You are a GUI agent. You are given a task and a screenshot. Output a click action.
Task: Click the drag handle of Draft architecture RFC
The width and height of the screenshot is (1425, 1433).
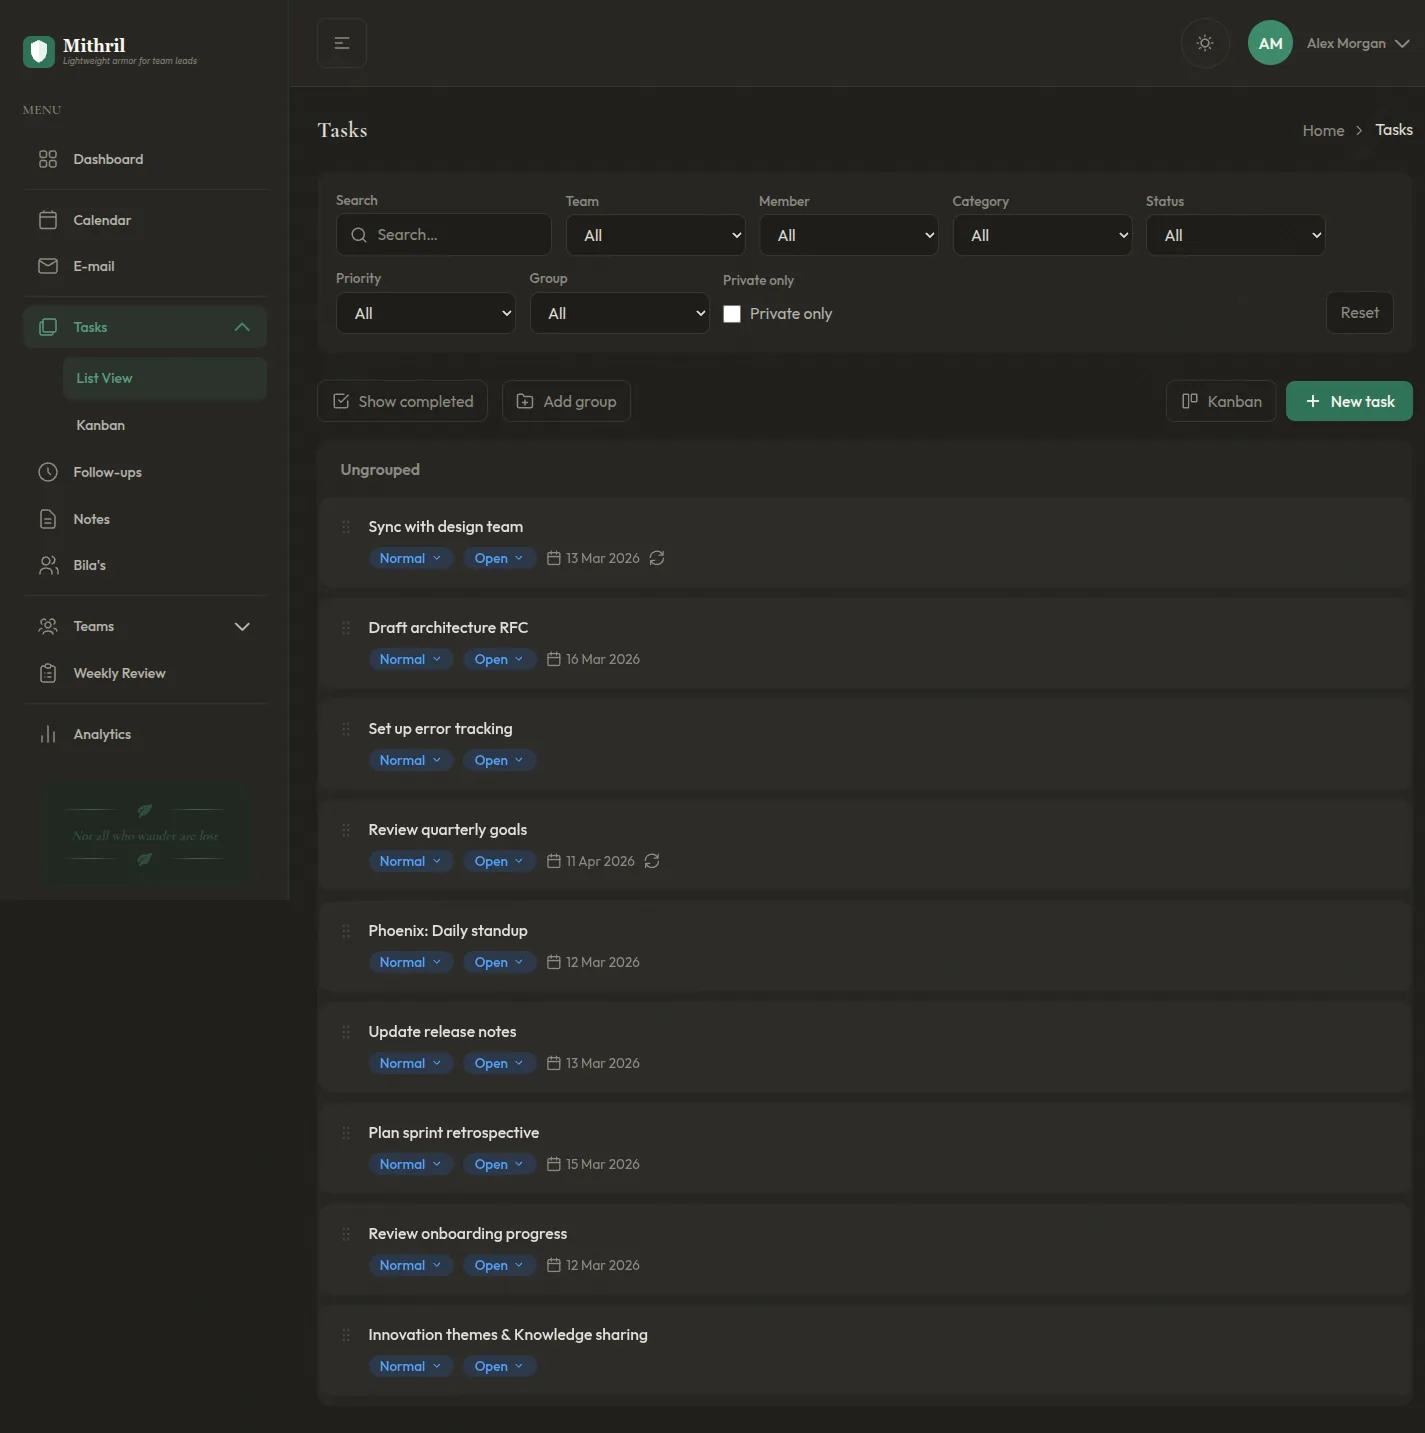[x=346, y=628]
